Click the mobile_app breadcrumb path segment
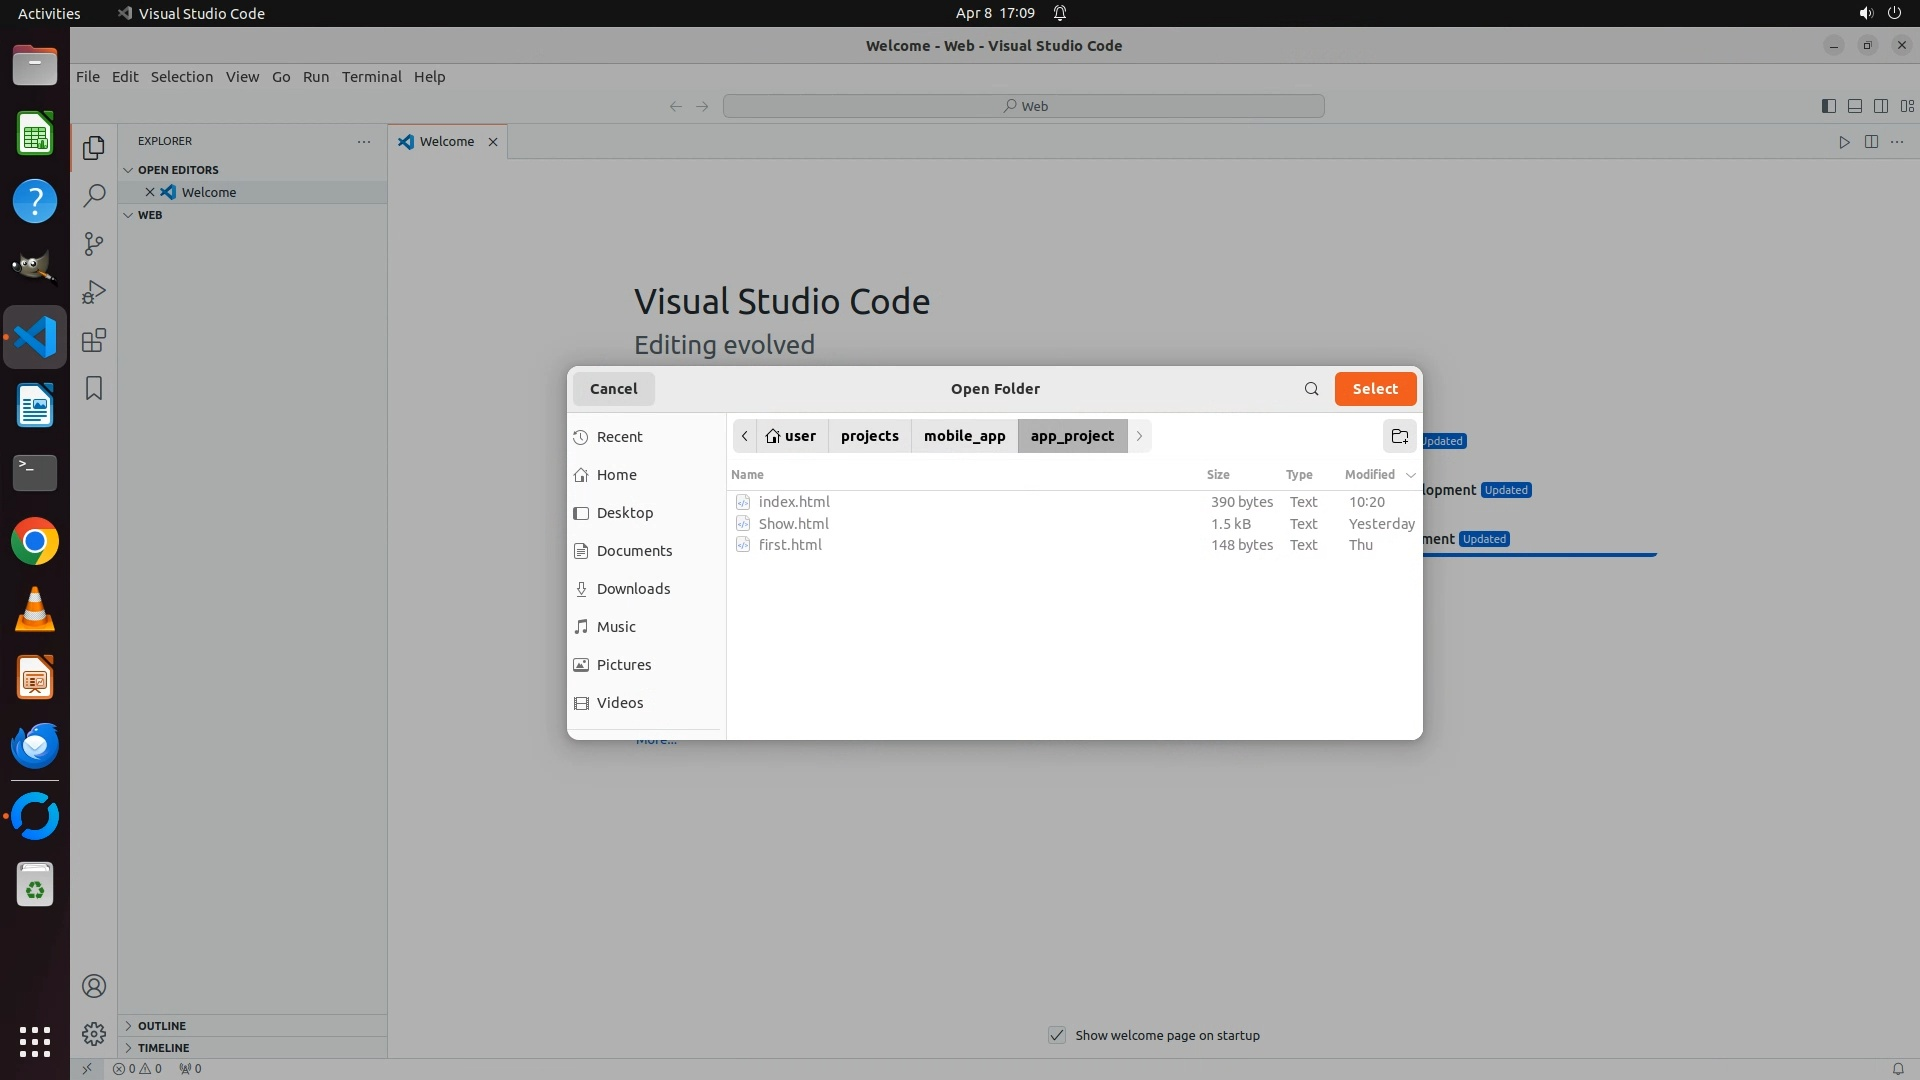Screen dimensions: 1920x1080 964,436
